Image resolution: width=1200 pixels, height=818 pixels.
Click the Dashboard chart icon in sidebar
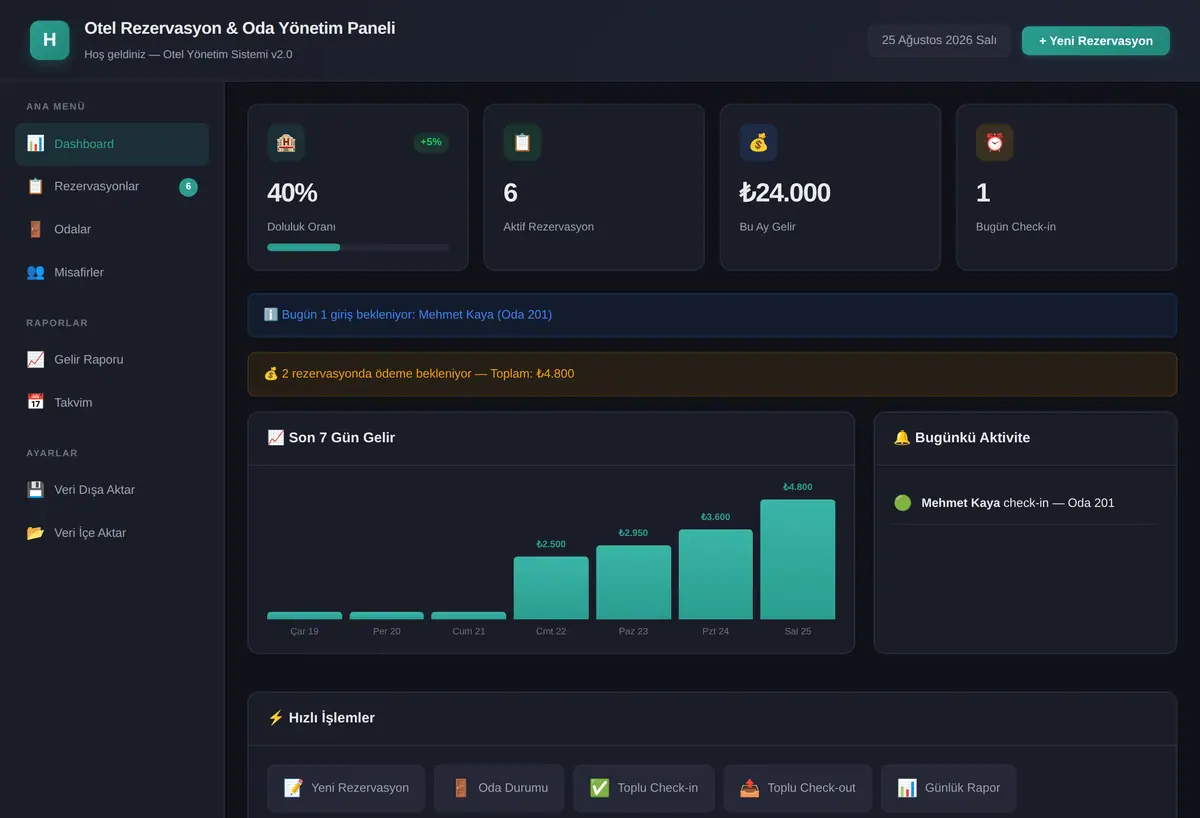[x=35, y=143]
